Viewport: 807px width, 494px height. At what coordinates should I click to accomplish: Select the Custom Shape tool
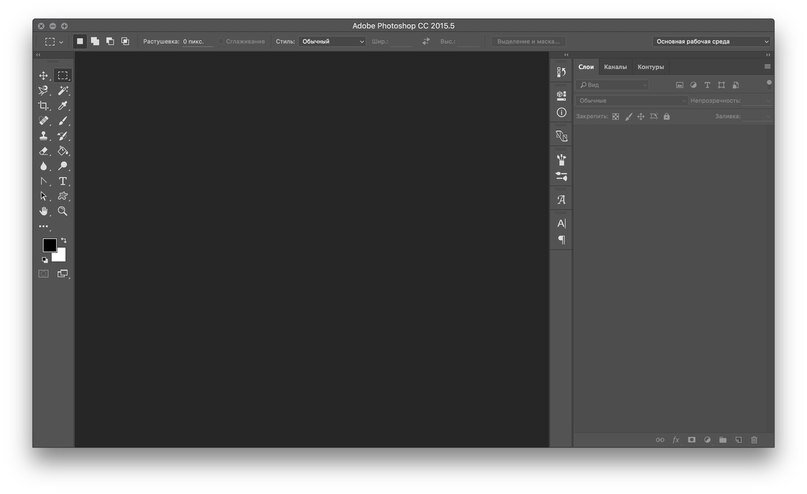point(63,196)
